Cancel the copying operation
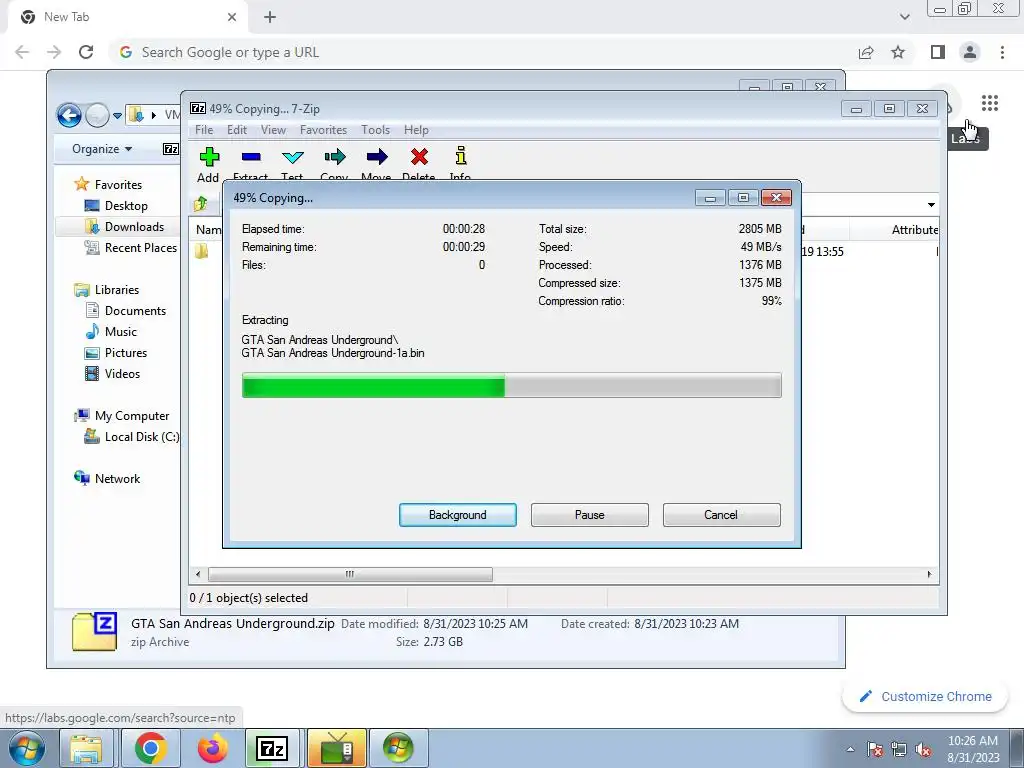1024x768 pixels. (721, 515)
